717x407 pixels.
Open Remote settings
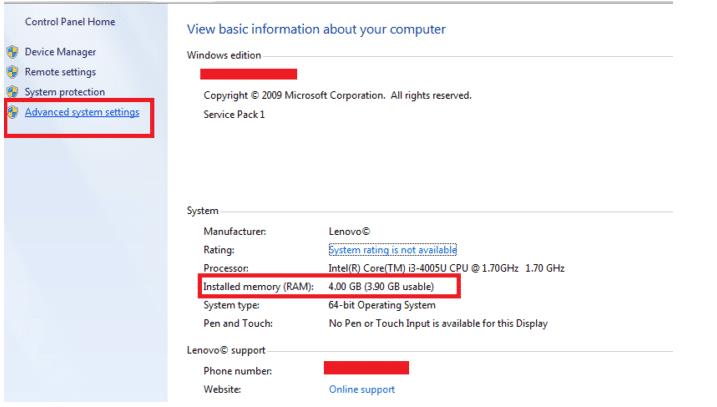60,72
